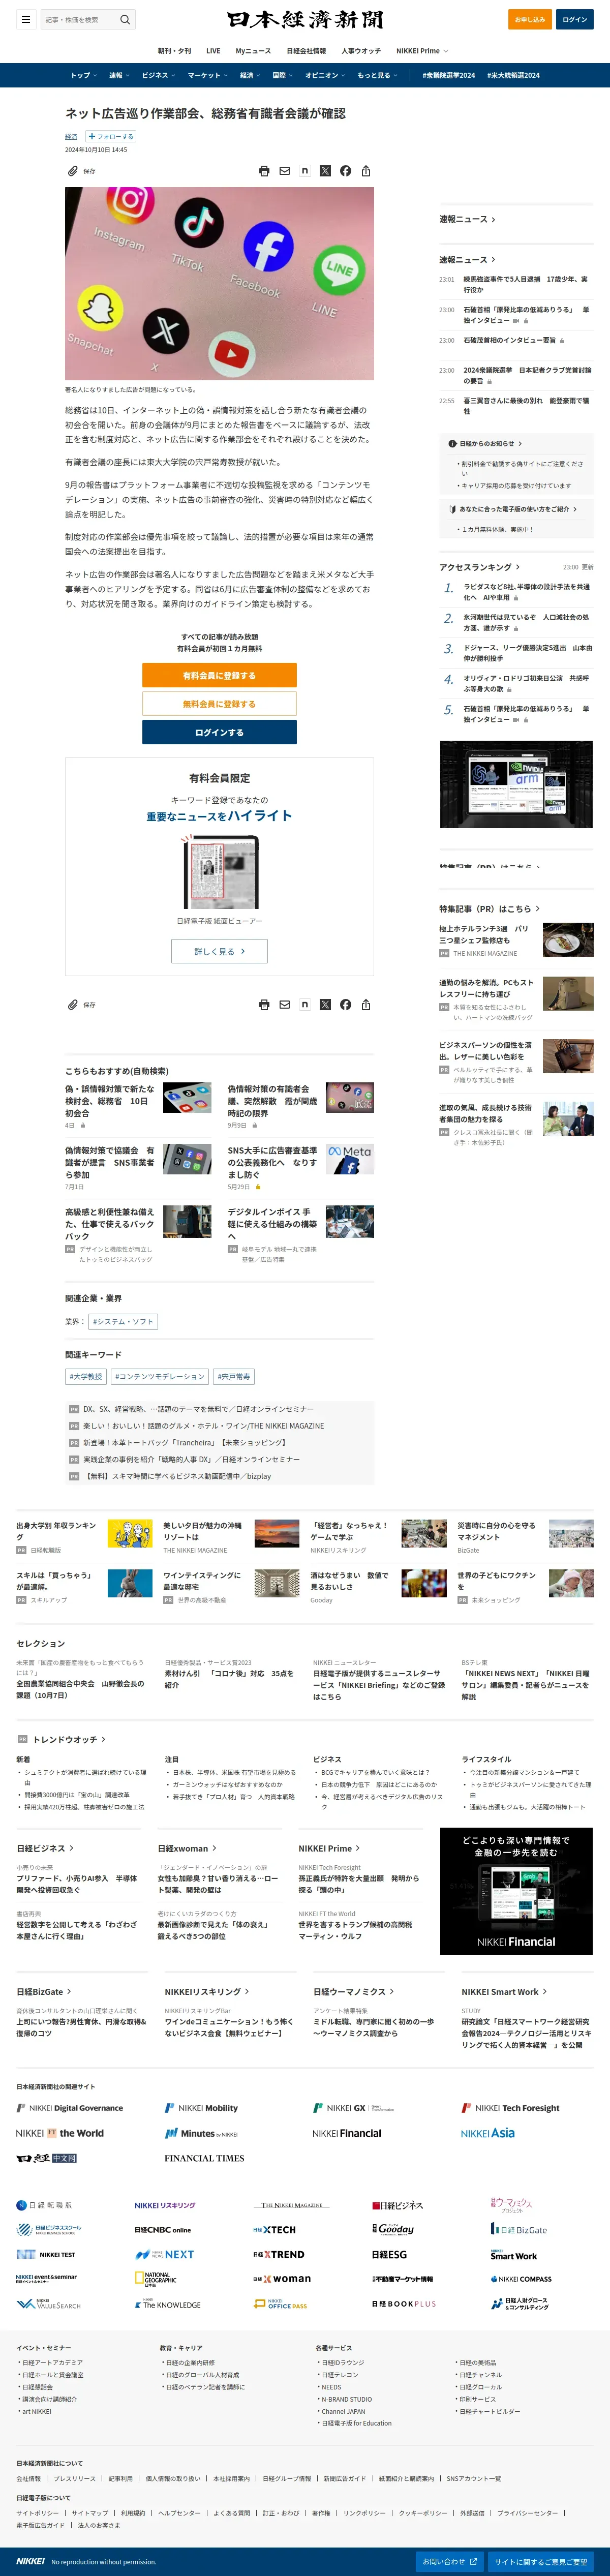This screenshot has width=610, height=2576.
Task: Open the 朝刊・夕刊 menu item
Action: tap(174, 51)
